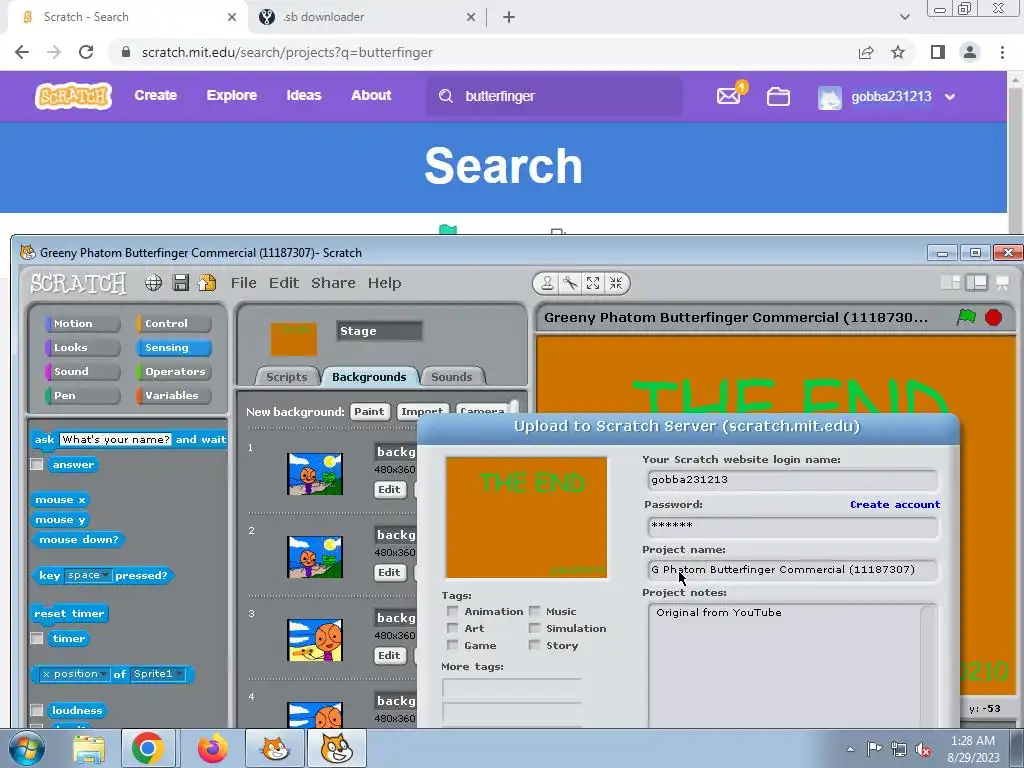Select the delete scissors tool
The height and width of the screenshot is (768, 1024).
(x=570, y=283)
